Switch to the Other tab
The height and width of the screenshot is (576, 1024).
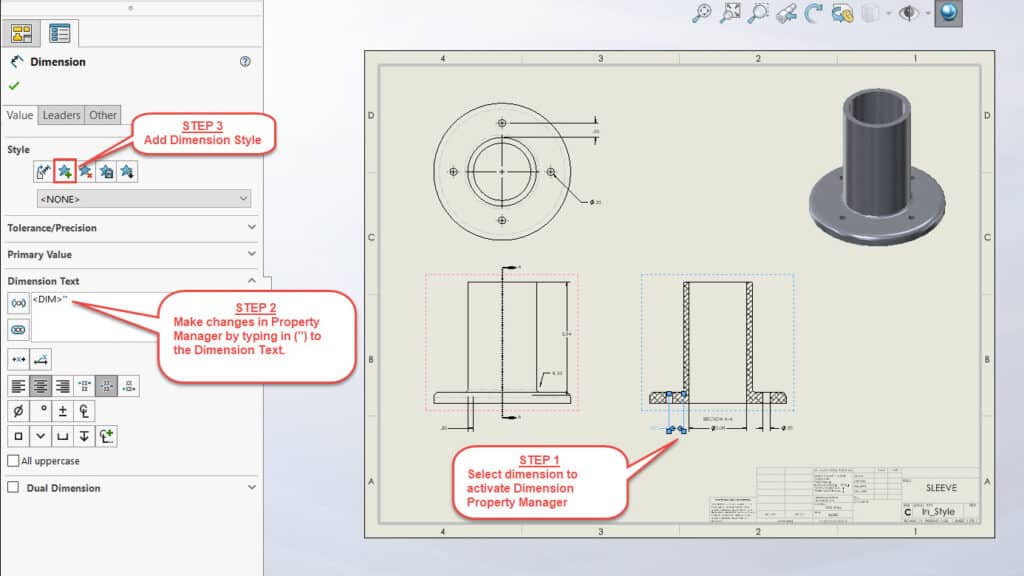(x=101, y=115)
